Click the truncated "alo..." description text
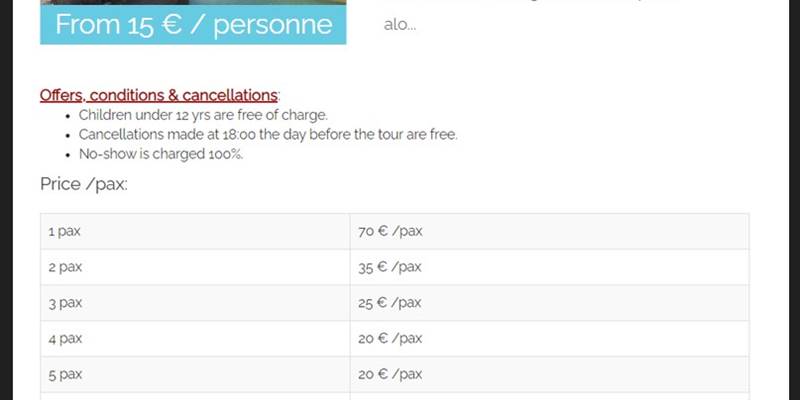Screen dimensions: 800x400 click(399, 25)
